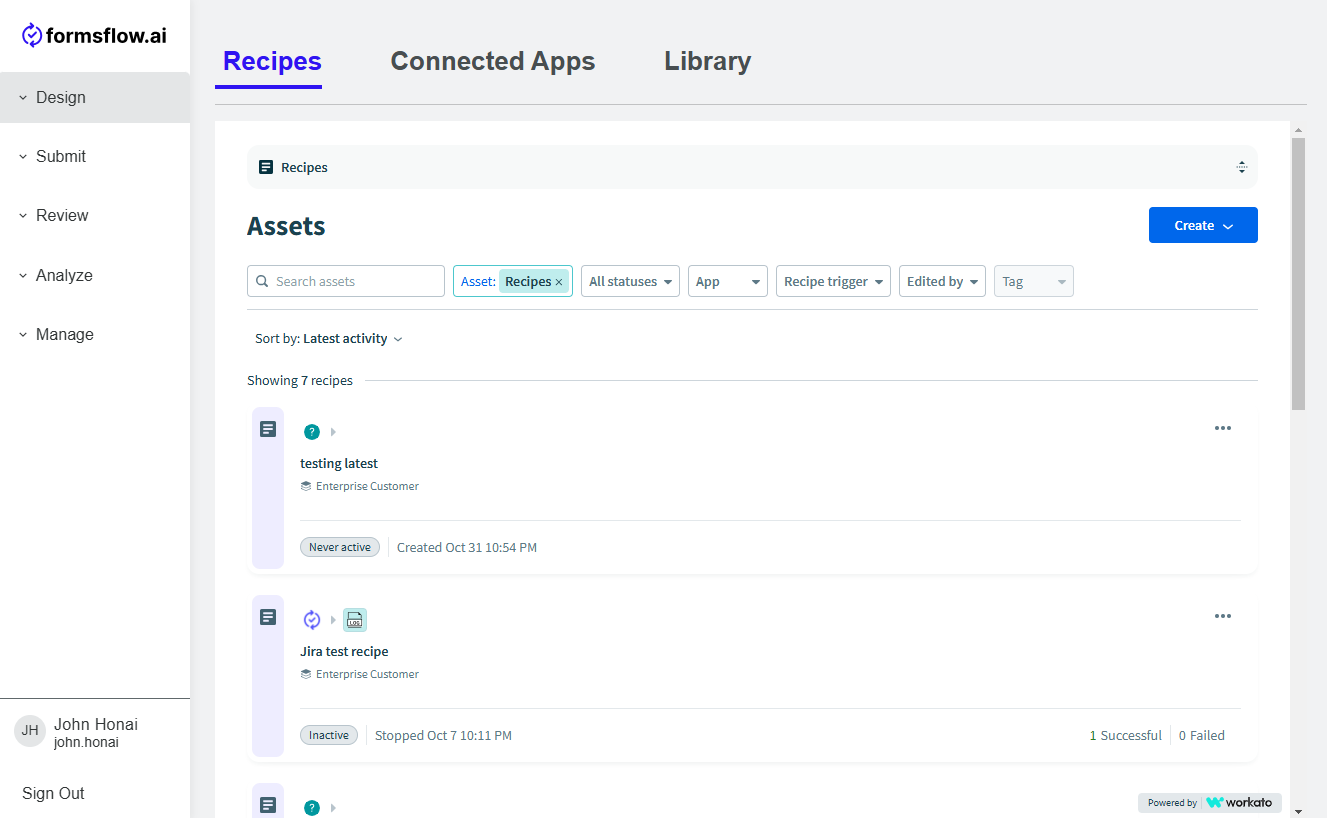
Task: Click Sign Out in the sidebar
Action: click(53, 793)
